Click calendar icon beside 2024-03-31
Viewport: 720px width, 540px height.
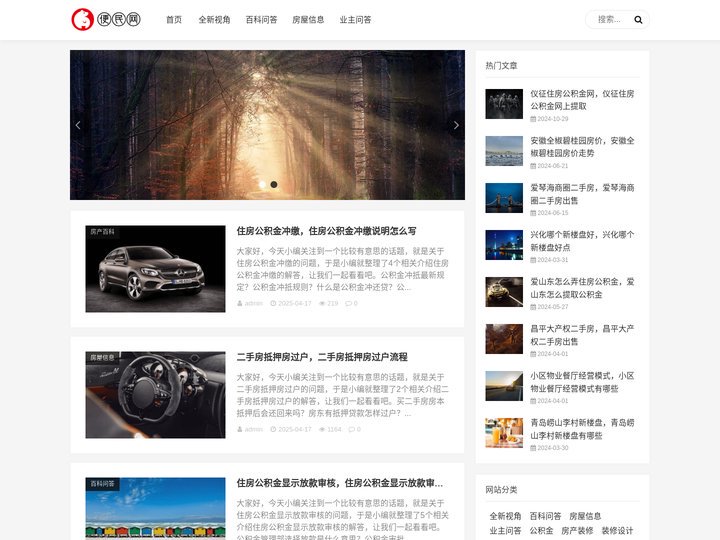point(533,260)
